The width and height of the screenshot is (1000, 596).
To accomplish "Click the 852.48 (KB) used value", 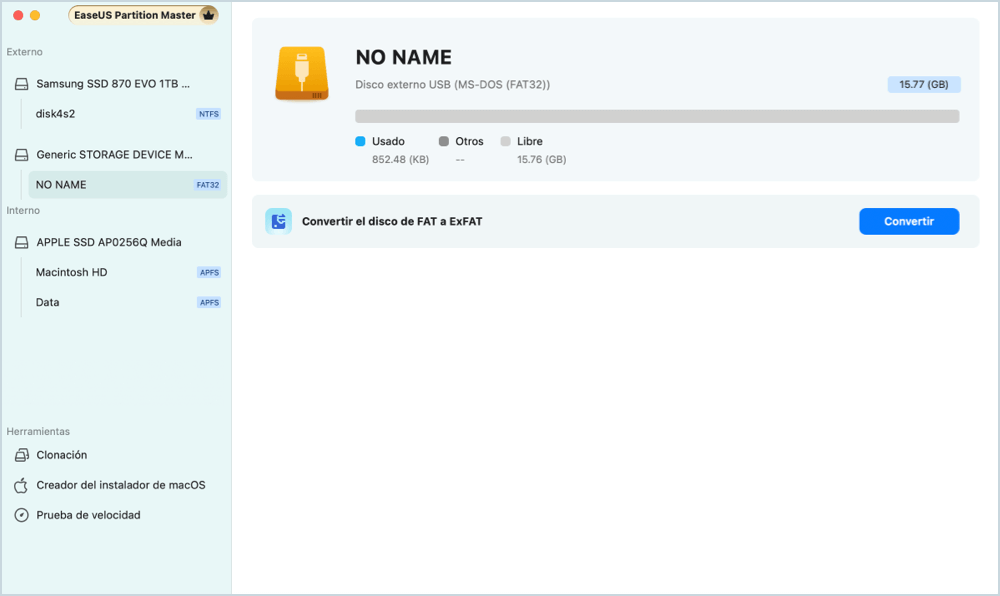I will (x=401, y=159).
